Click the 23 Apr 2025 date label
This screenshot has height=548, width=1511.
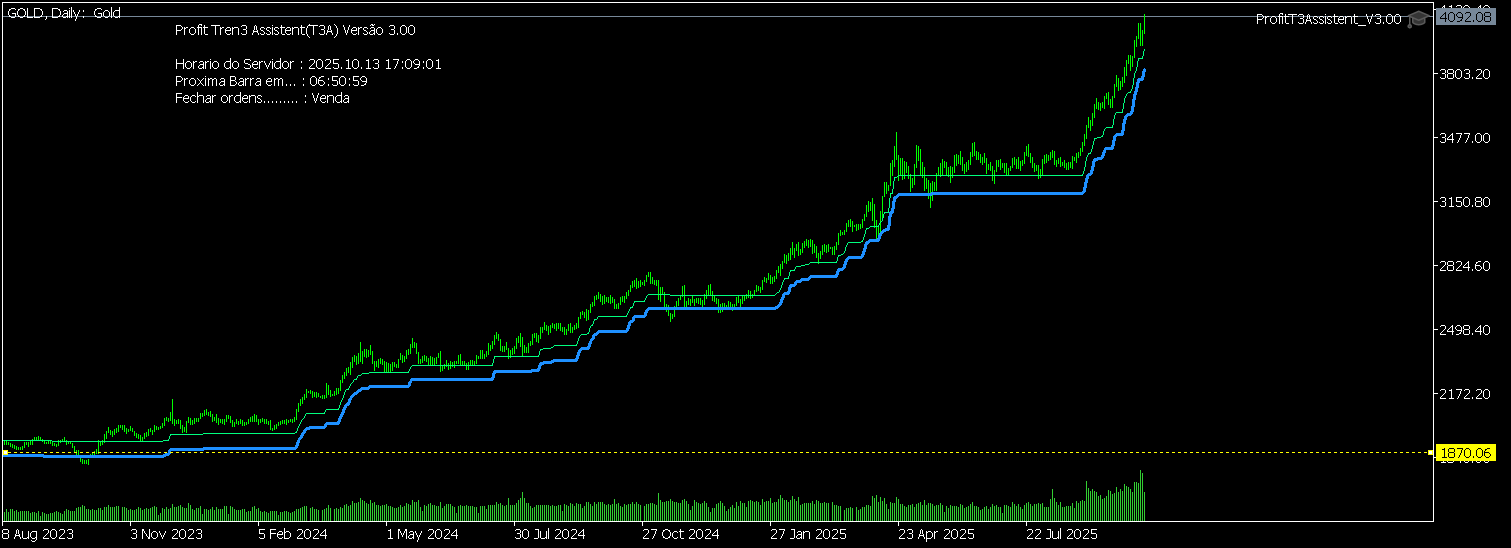click(936, 534)
